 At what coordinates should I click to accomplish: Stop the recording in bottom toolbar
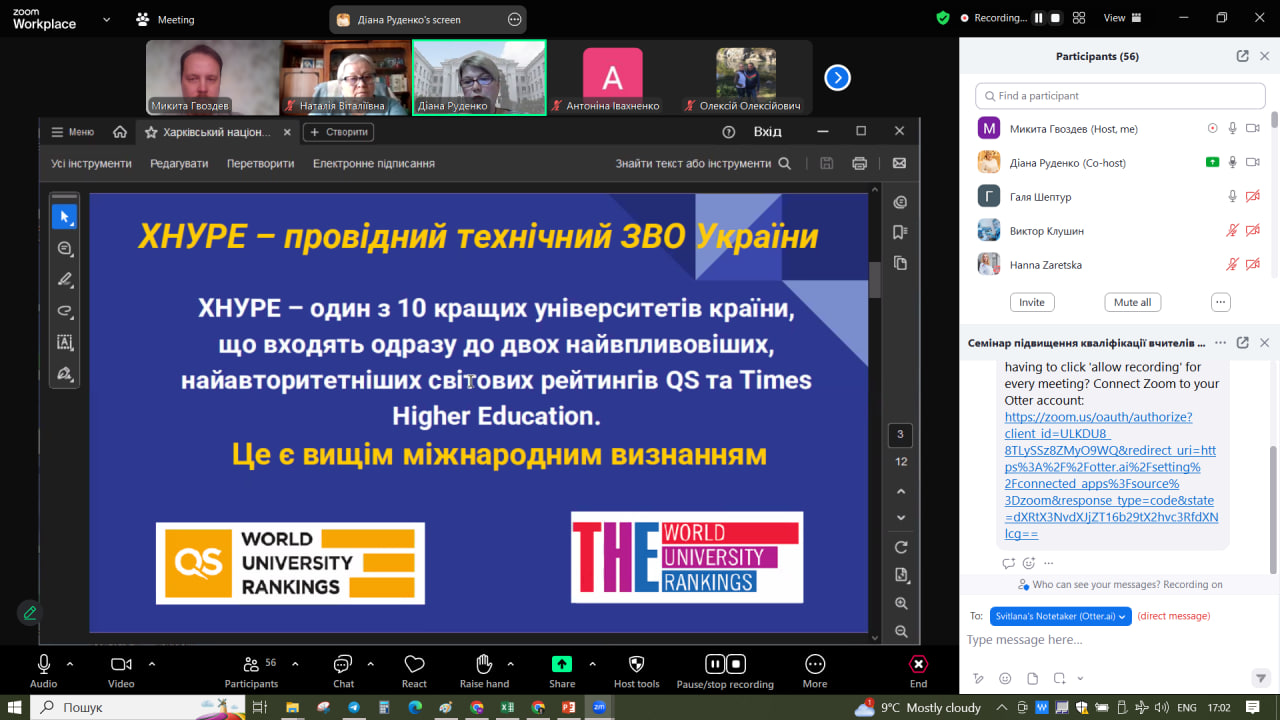pos(736,664)
